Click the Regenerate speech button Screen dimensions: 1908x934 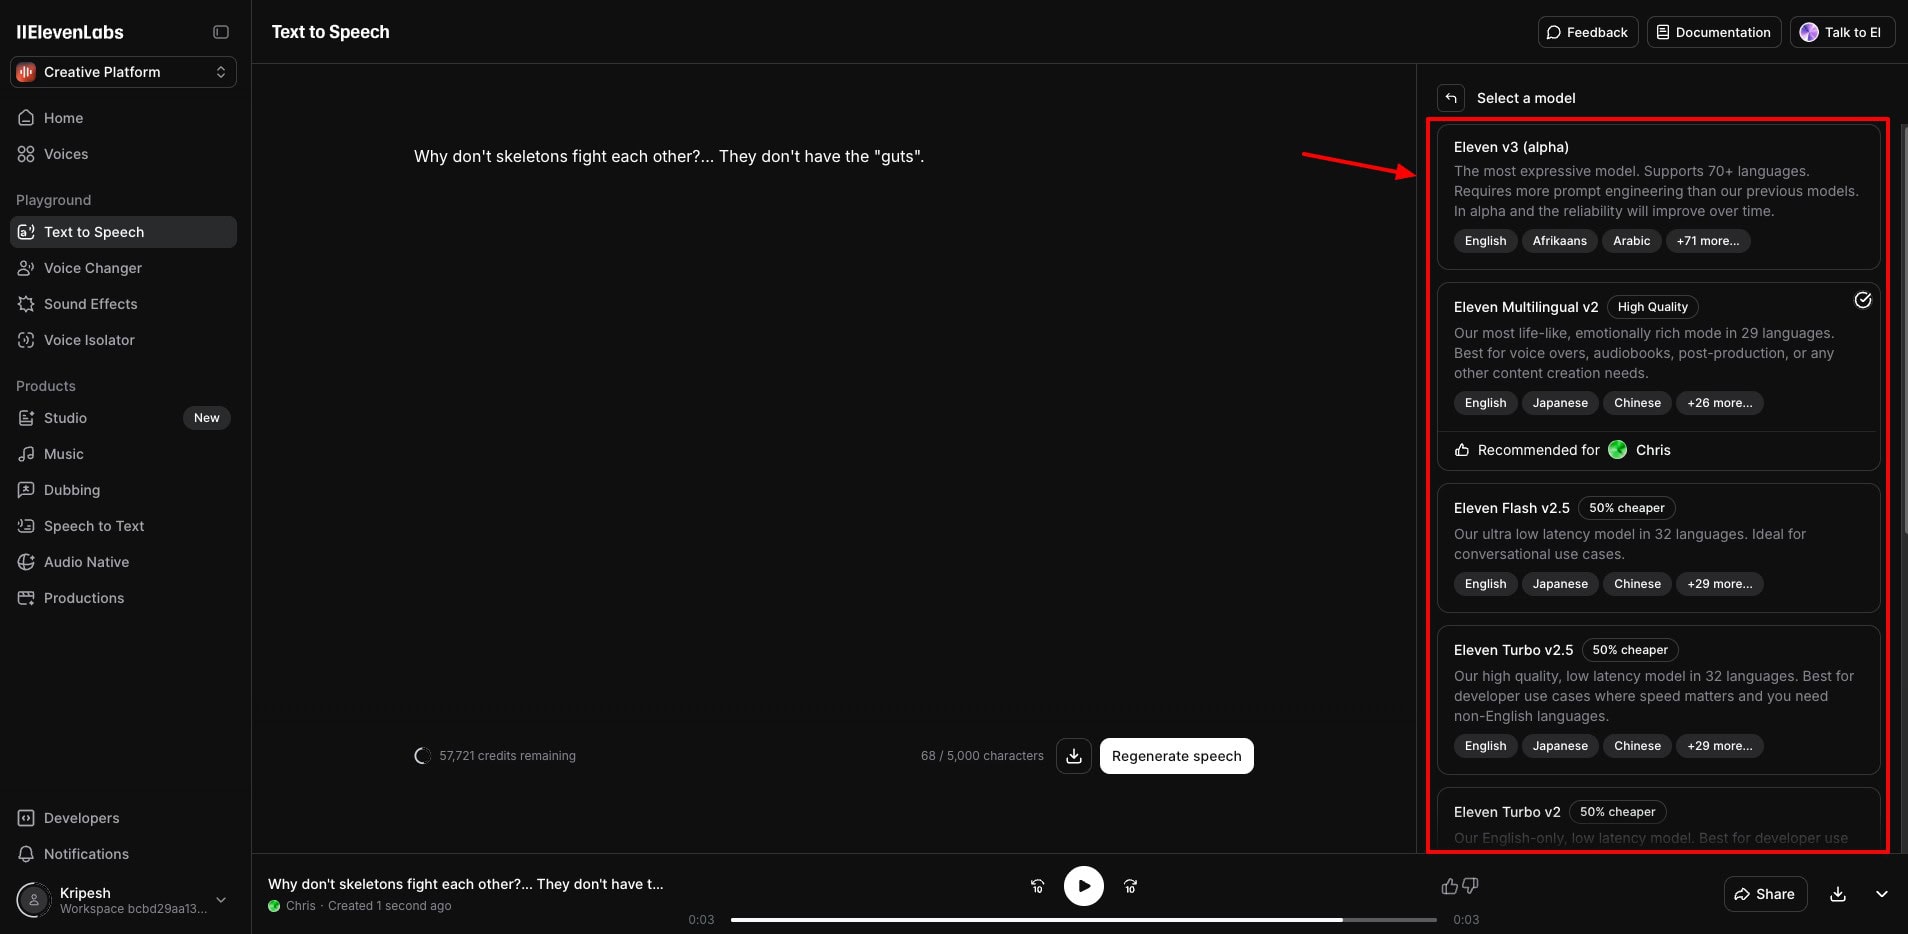(1176, 756)
